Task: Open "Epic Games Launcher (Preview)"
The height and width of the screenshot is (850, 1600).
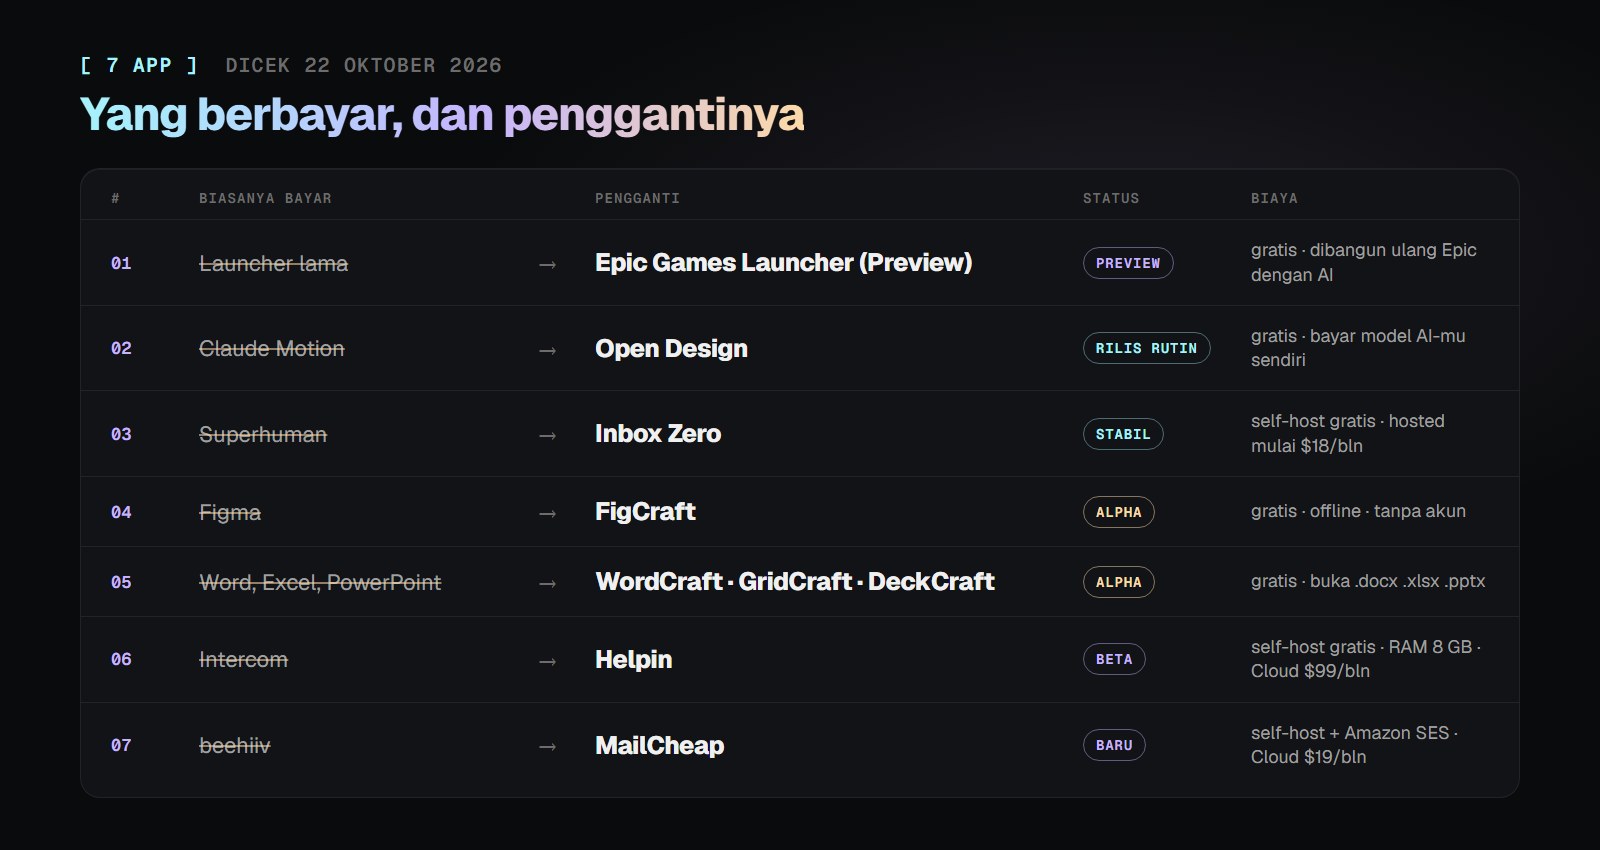Action: click(x=783, y=262)
